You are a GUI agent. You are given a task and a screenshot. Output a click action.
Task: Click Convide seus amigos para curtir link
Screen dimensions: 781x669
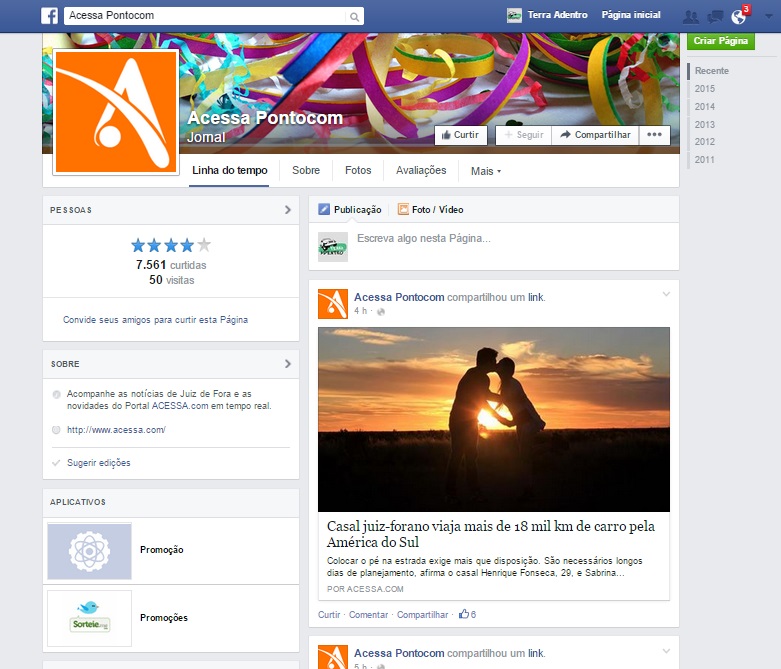pos(155,320)
